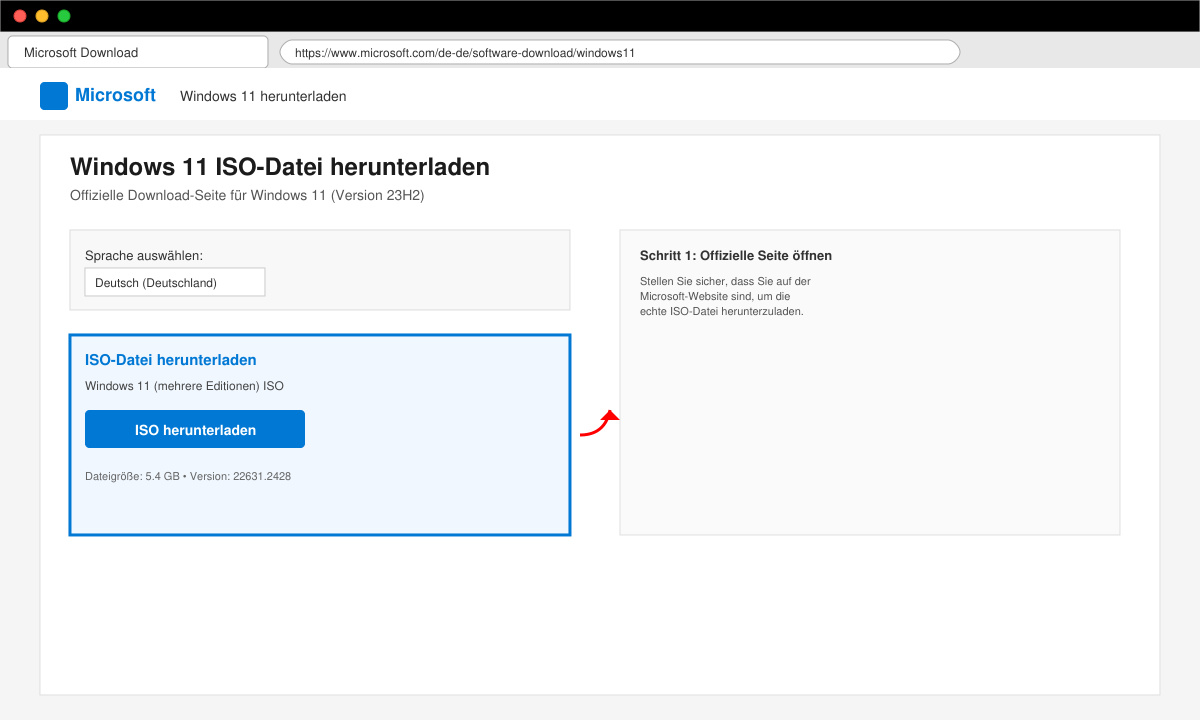
Task: Click the Microsoft brand name link
Action: (115, 95)
